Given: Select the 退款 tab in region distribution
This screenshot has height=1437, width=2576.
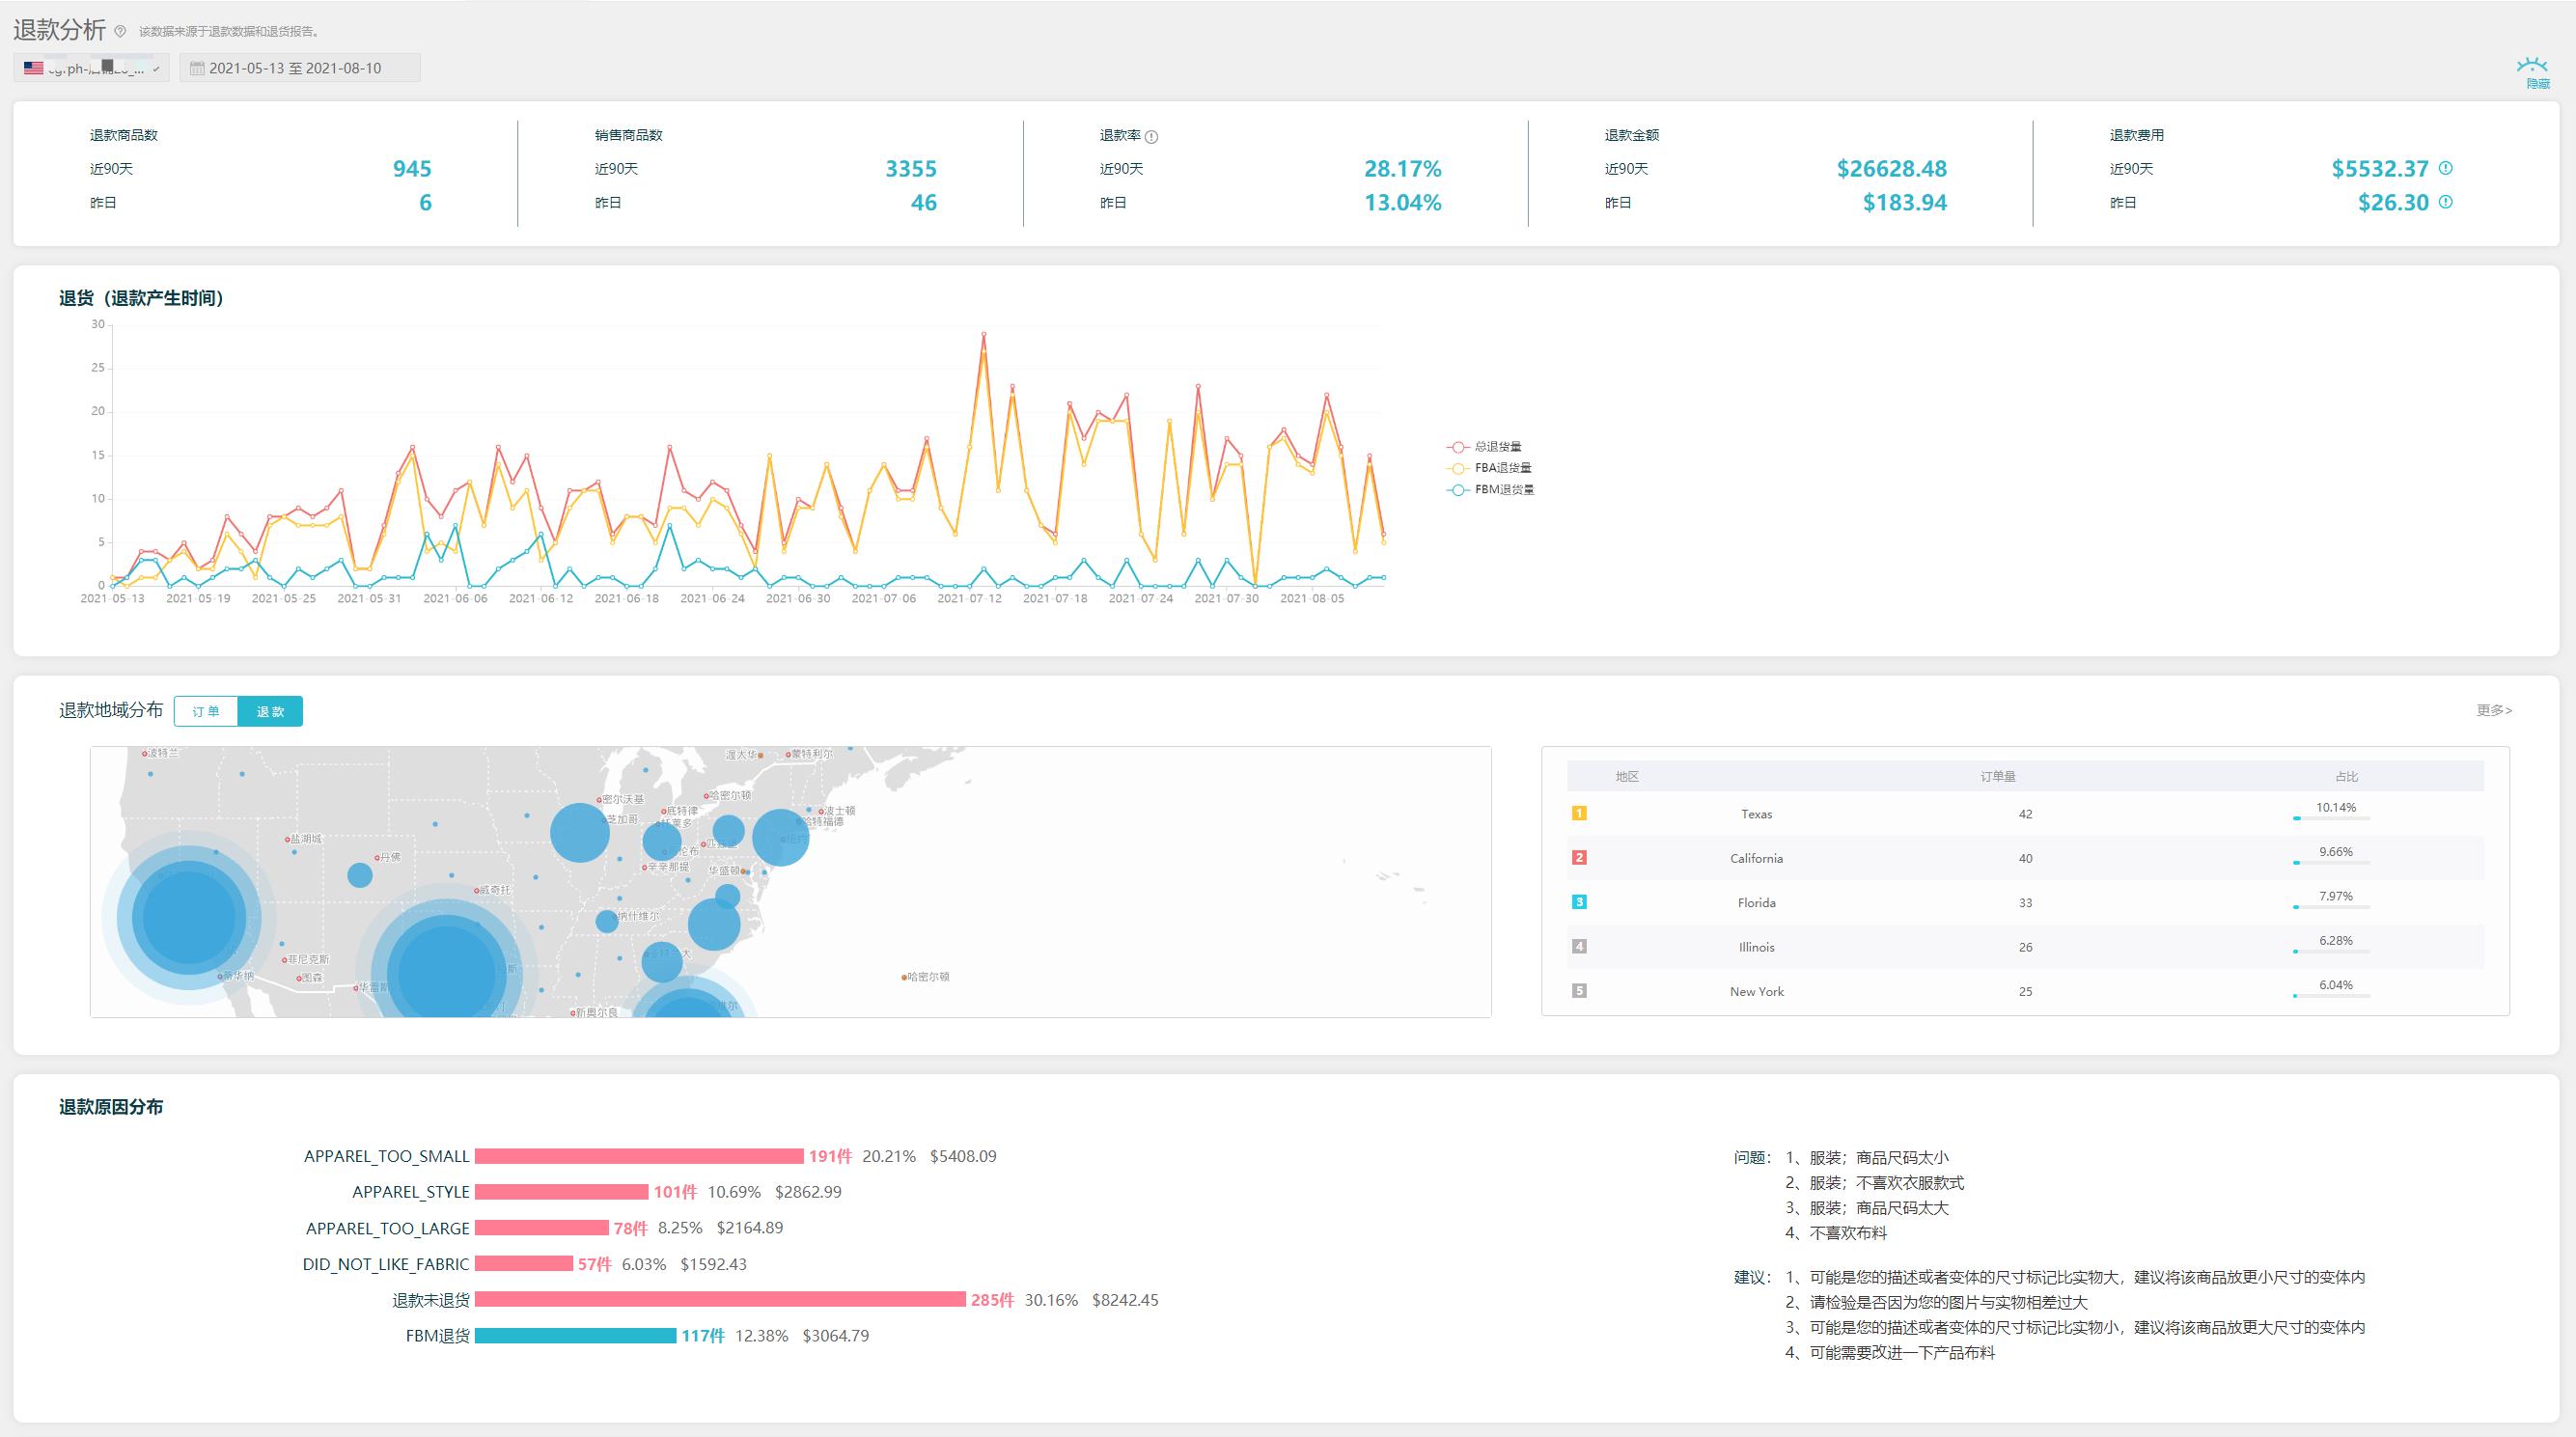Looking at the screenshot, I should pos(270,711).
